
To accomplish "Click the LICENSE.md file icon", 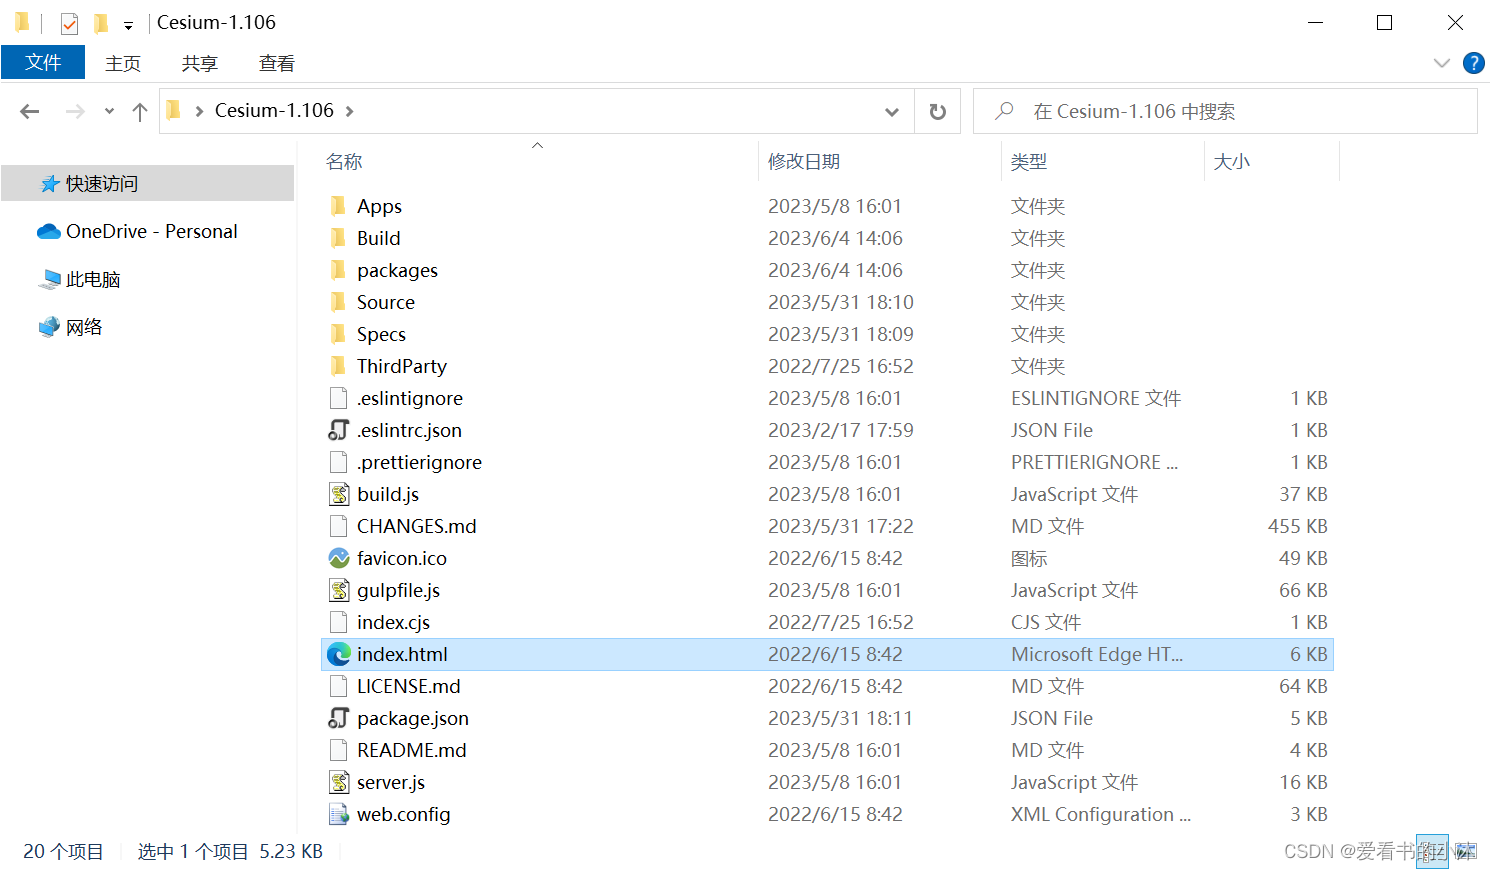I will point(339,686).
